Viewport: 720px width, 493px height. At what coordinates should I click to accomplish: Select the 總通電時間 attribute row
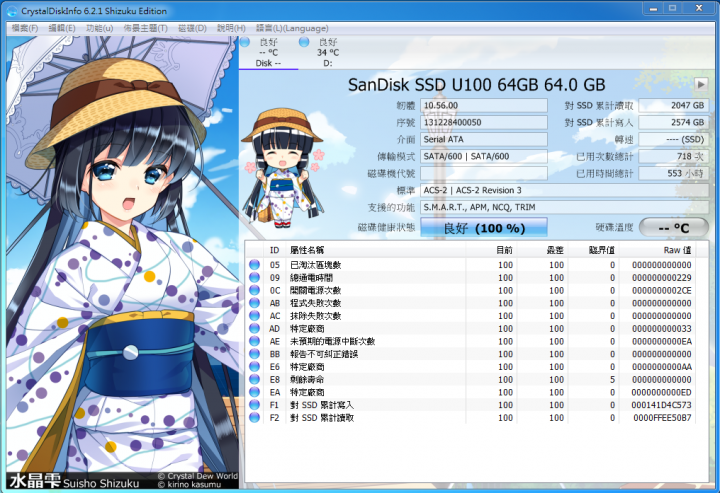(x=472, y=278)
